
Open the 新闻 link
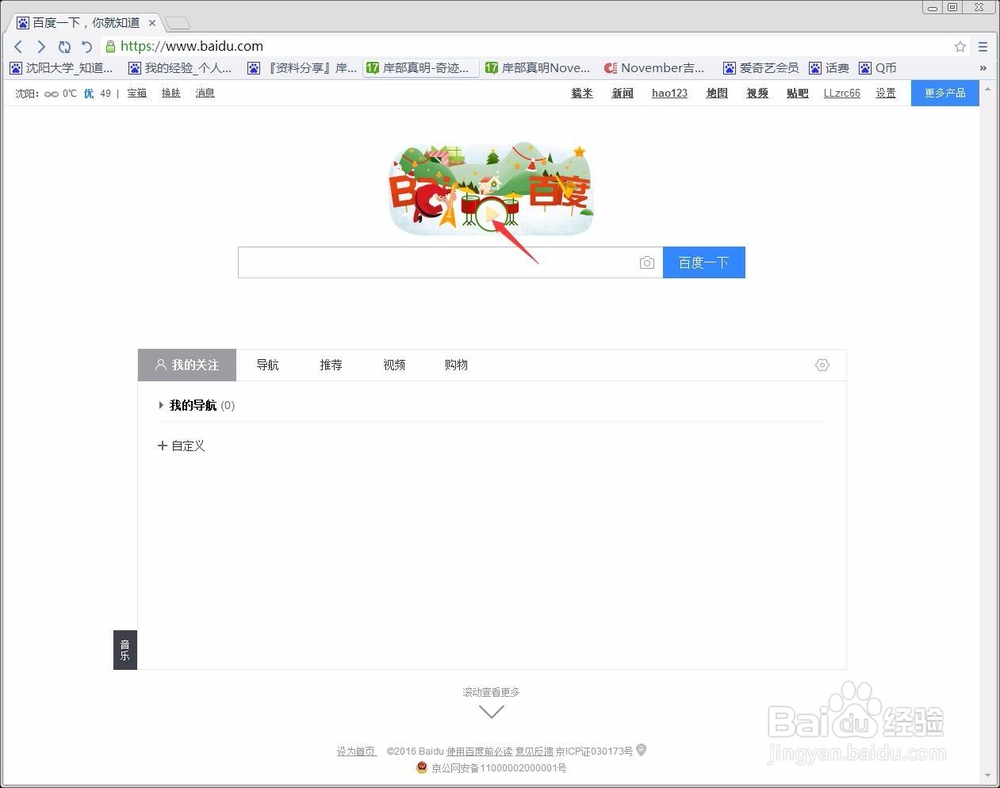622,93
